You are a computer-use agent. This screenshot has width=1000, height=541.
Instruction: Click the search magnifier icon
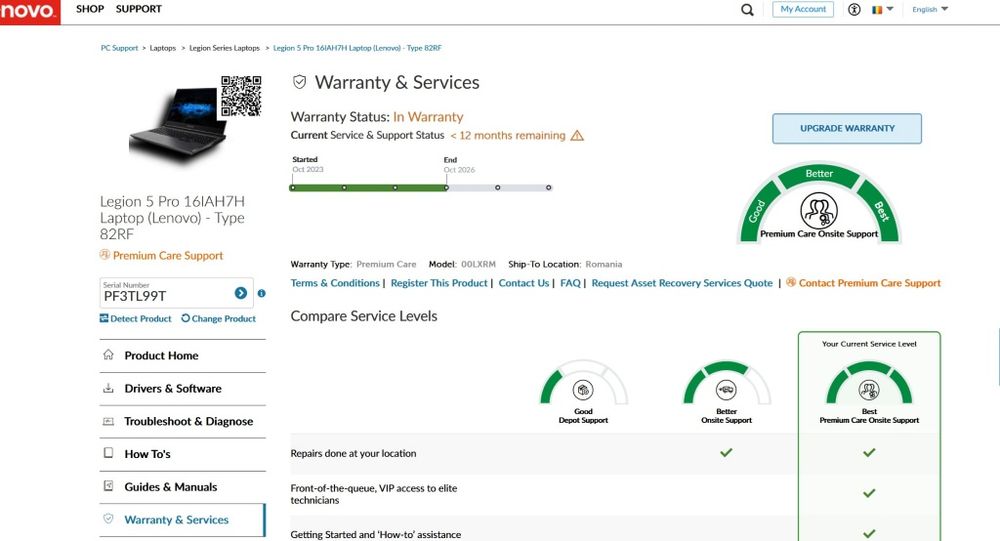(x=748, y=10)
